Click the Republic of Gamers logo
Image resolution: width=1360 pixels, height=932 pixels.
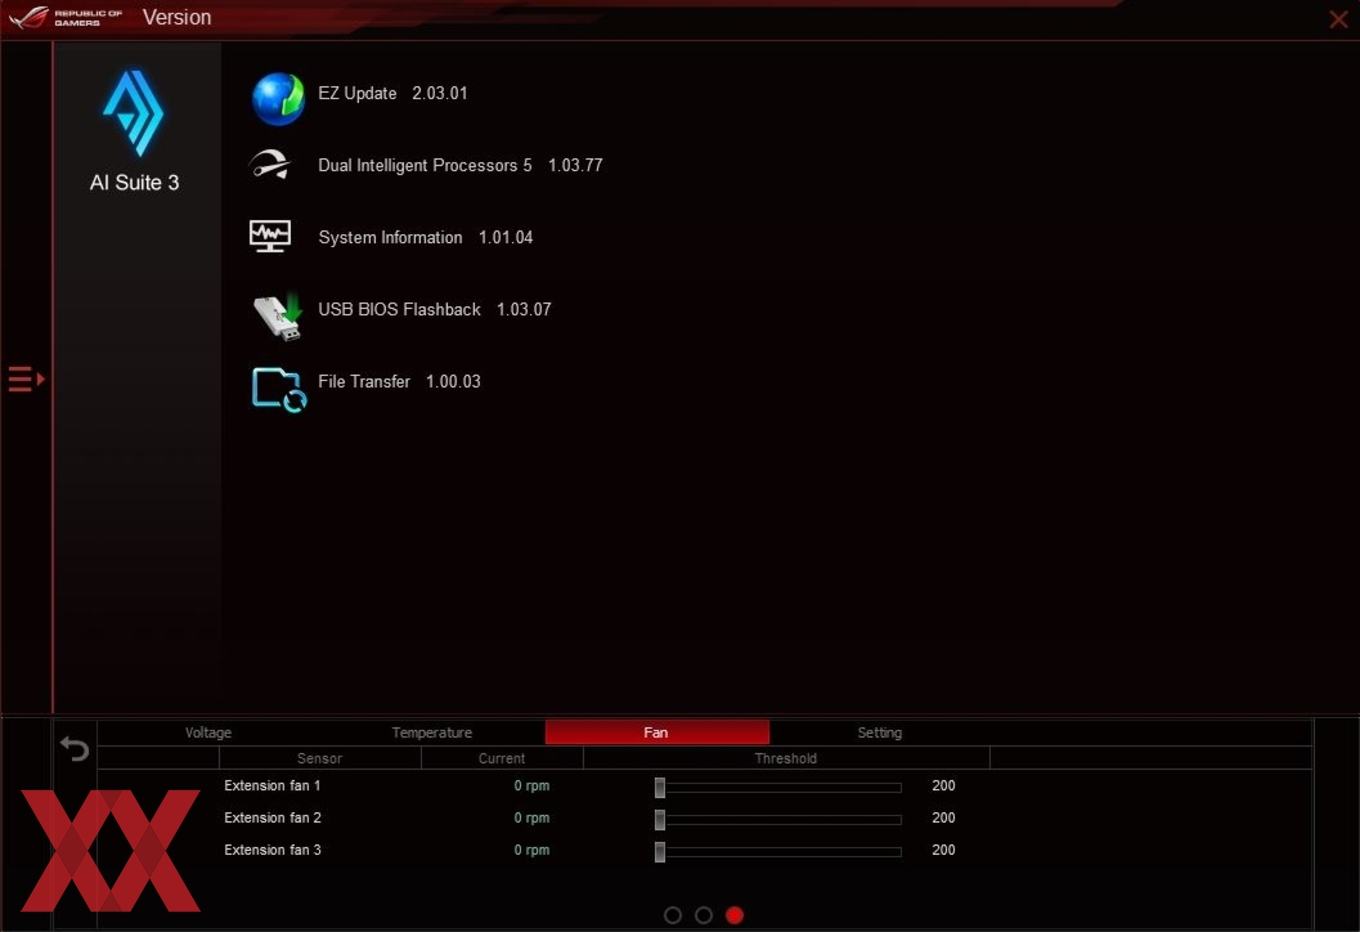click(66, 18)
